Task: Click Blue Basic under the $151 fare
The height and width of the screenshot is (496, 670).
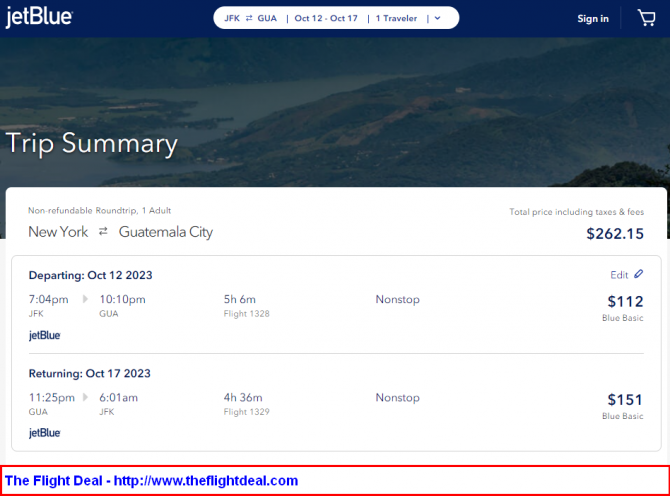Action: click(623, 416)
